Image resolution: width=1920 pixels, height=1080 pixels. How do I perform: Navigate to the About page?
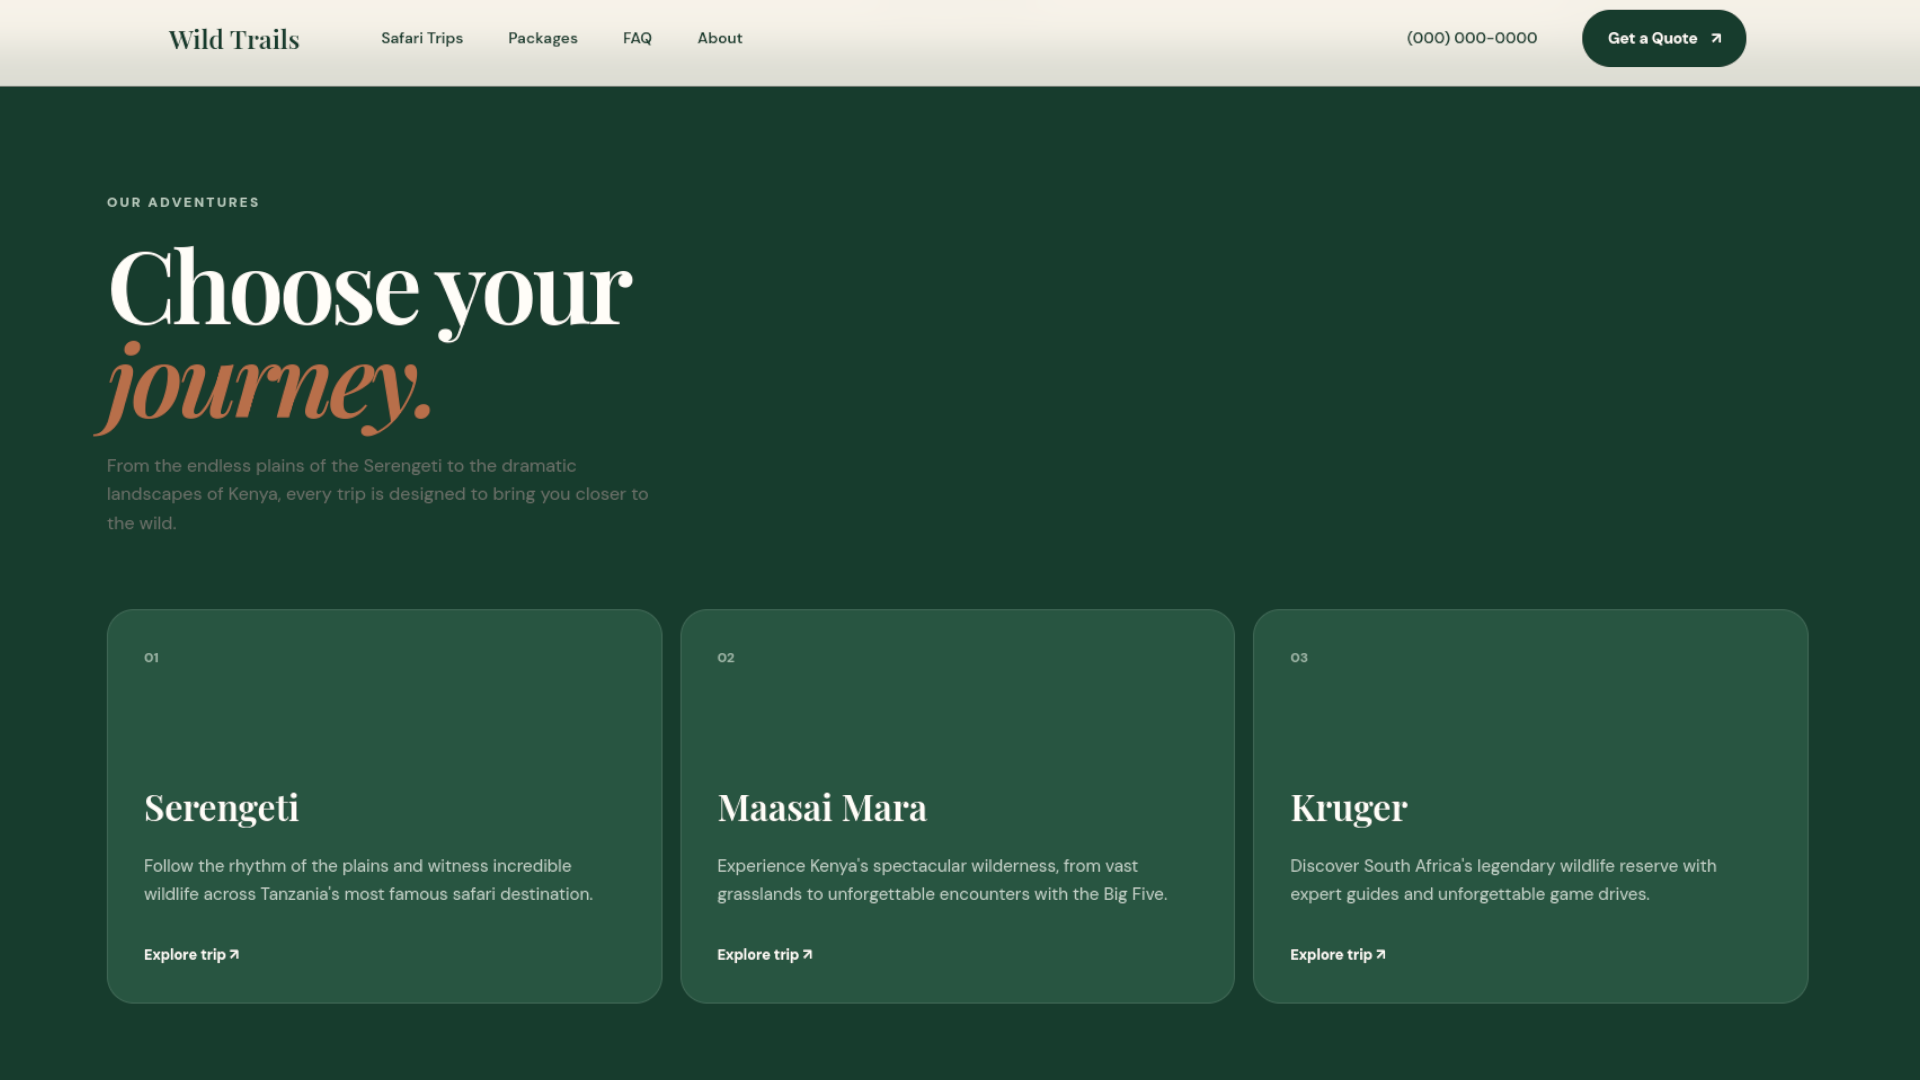(x=720, y=38)
